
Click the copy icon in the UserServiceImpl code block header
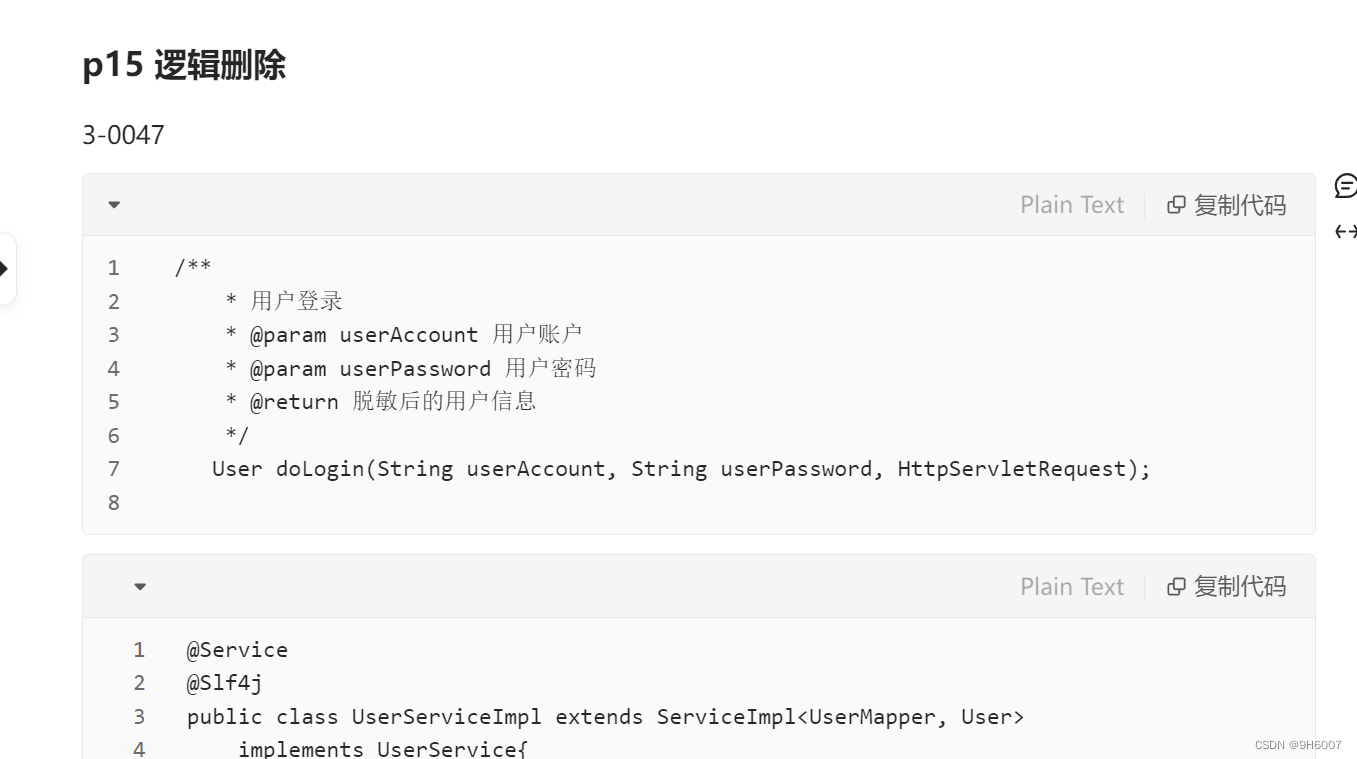click(x=1176, y=587)
